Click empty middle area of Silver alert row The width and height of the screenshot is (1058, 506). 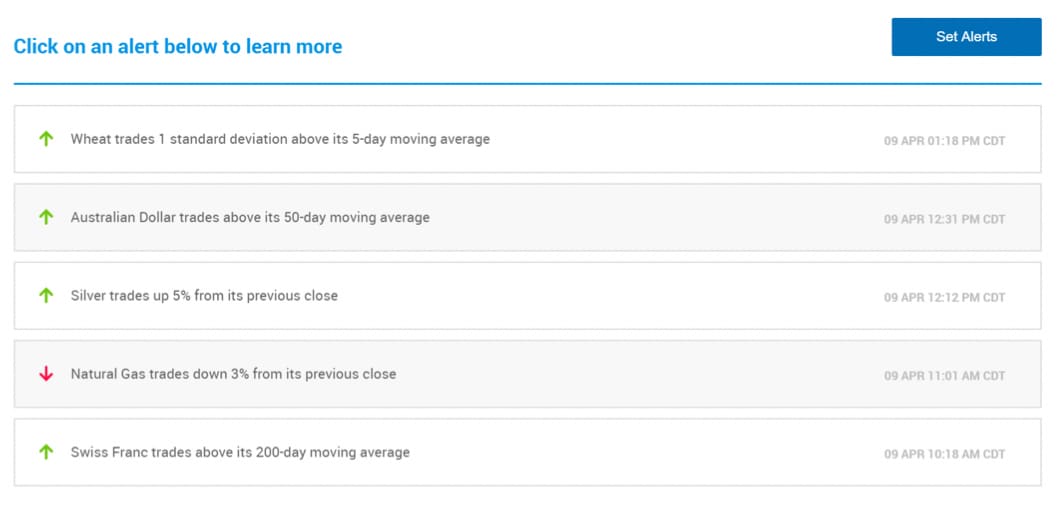[x=610, y=296]
